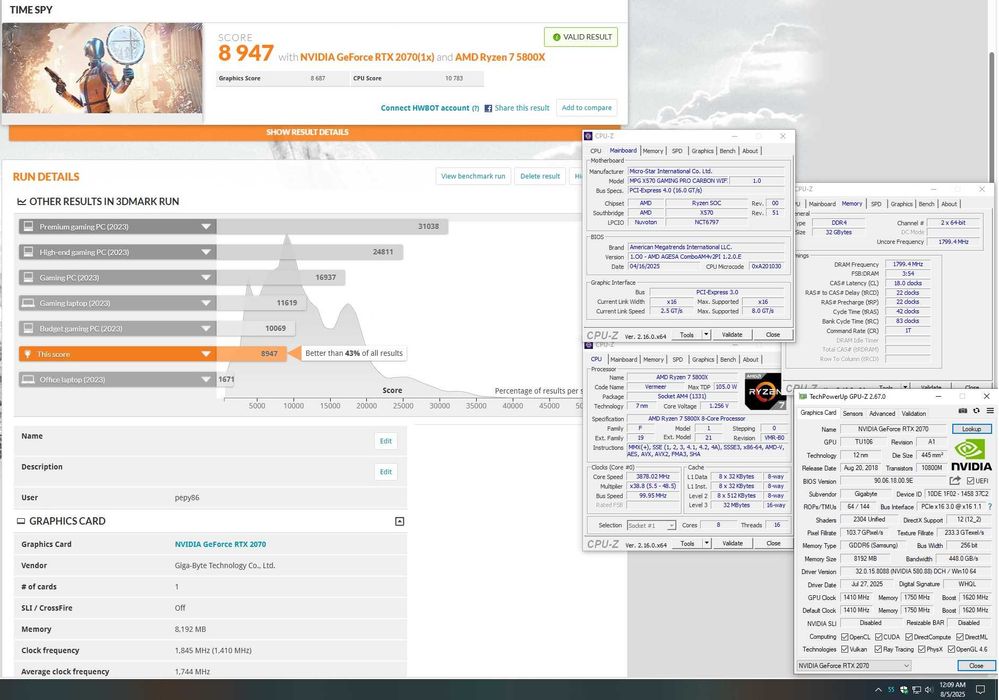Toggle the Ray Tracing checkbox
Viewport: 999px width, 700px height.
click(x=879, y=650)
